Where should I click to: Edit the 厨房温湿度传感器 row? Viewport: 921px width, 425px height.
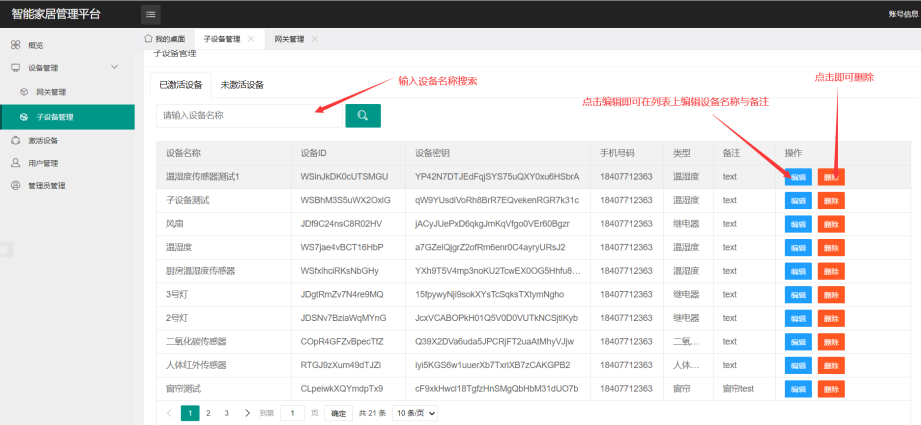pos(798,271)
